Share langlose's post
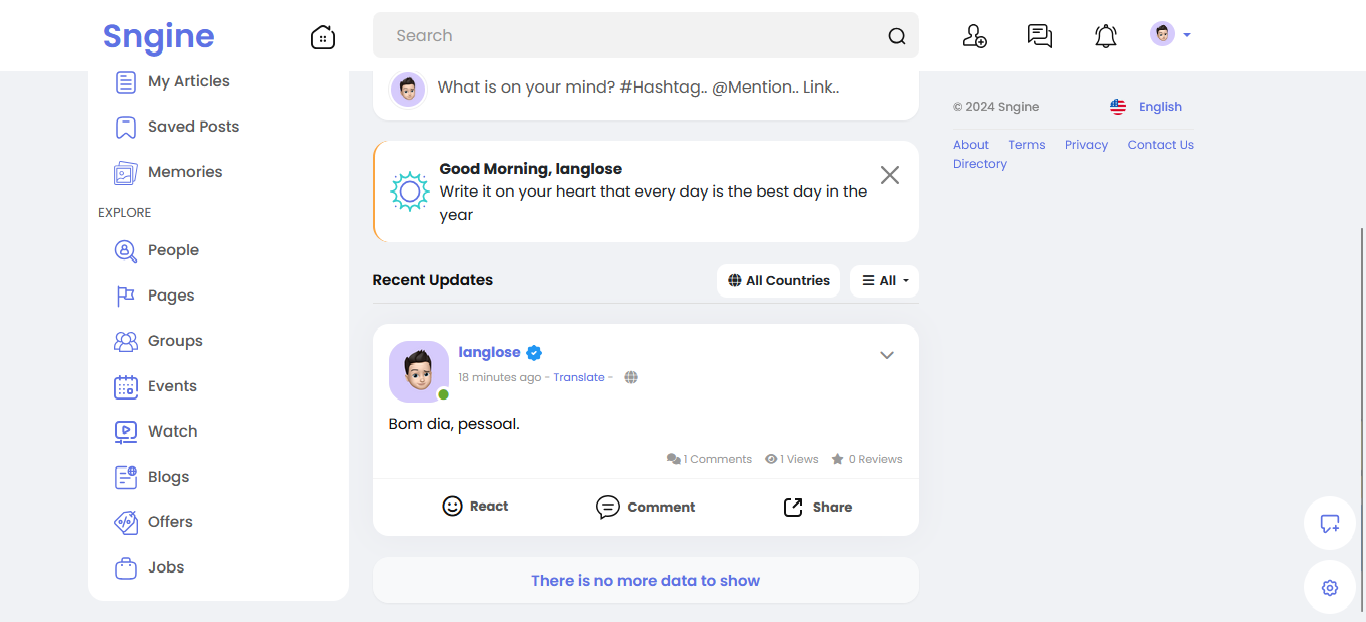 (x=817, y=507)
